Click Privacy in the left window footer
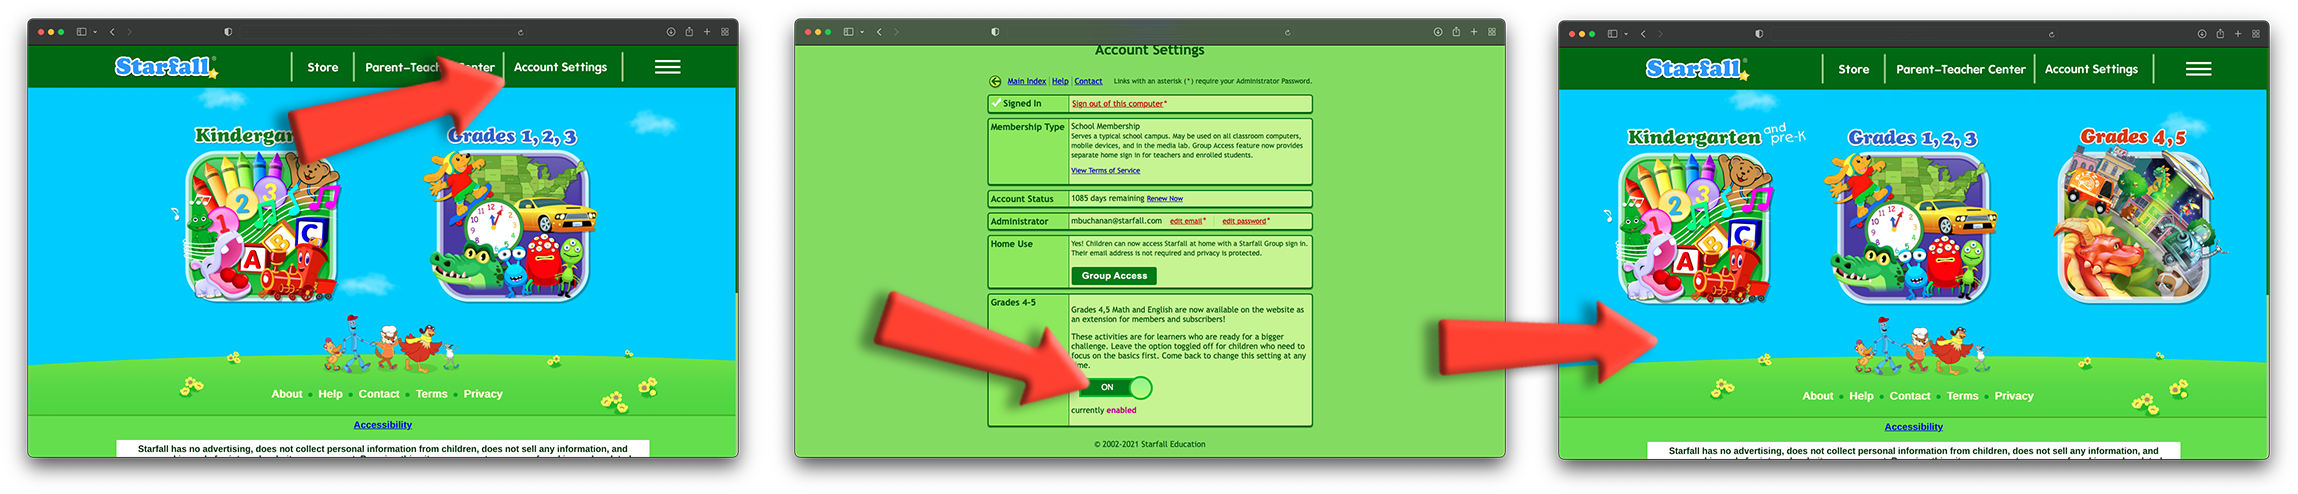Viewport: 2298px width, 494px height. (x=483, y=394)
